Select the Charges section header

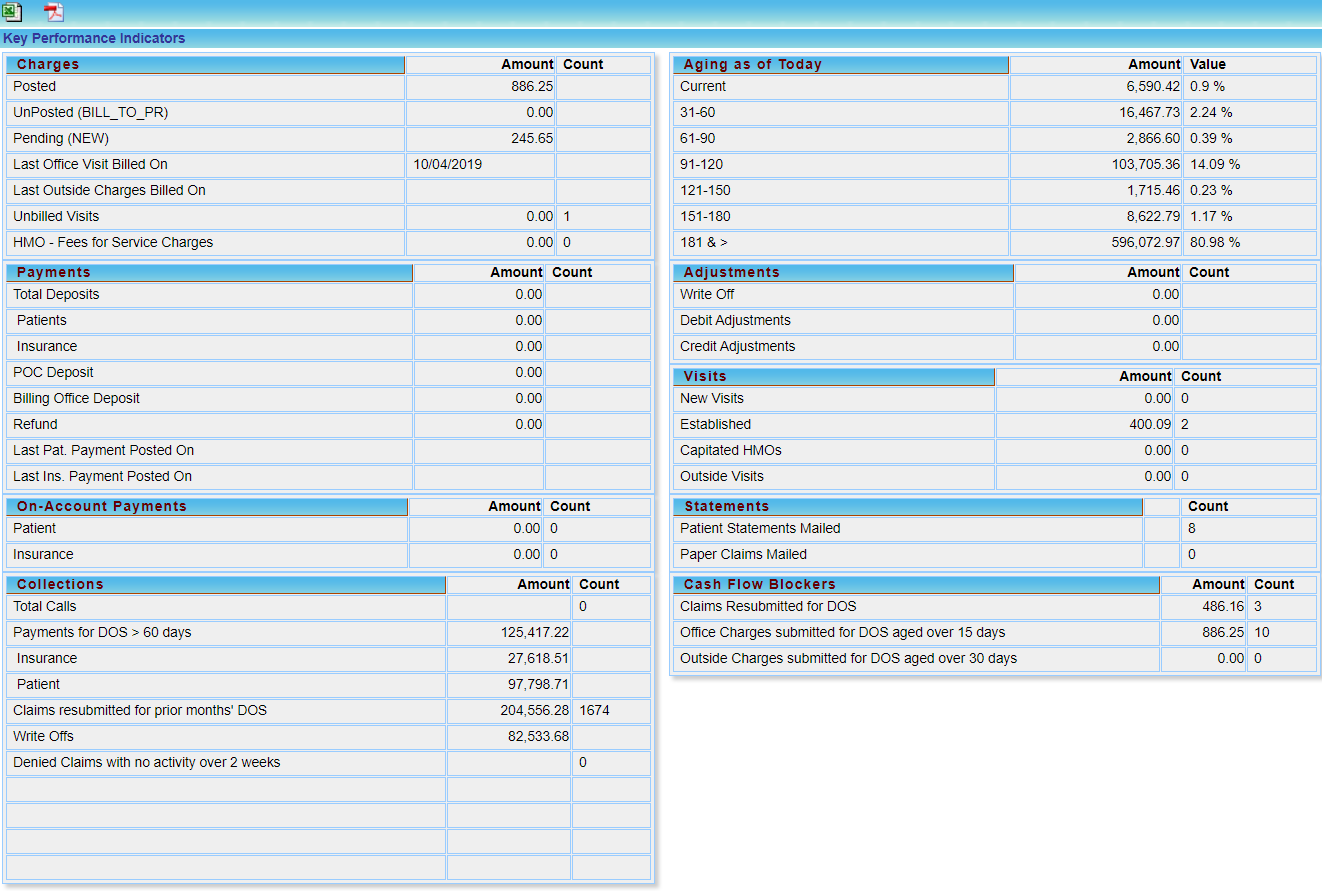pos(48,64)
